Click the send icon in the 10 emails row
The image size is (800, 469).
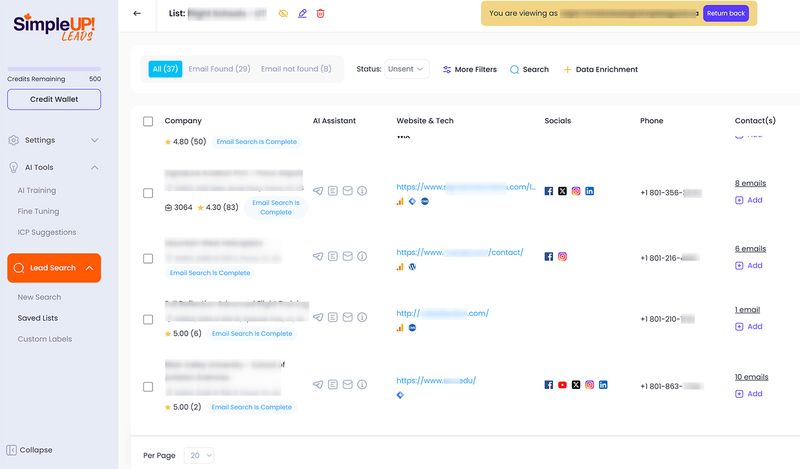[x=318, y=385]
